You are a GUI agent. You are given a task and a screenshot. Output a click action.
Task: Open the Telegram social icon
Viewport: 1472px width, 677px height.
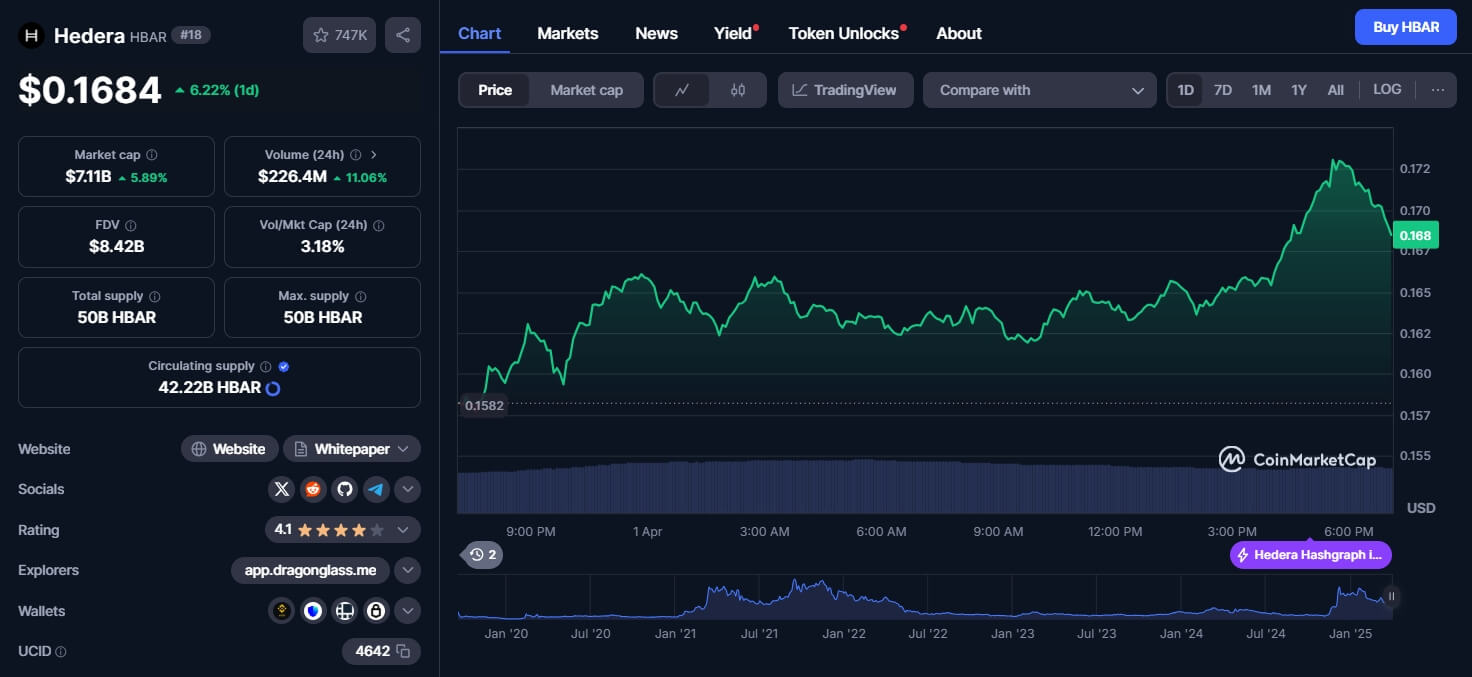tap(376, 489)
